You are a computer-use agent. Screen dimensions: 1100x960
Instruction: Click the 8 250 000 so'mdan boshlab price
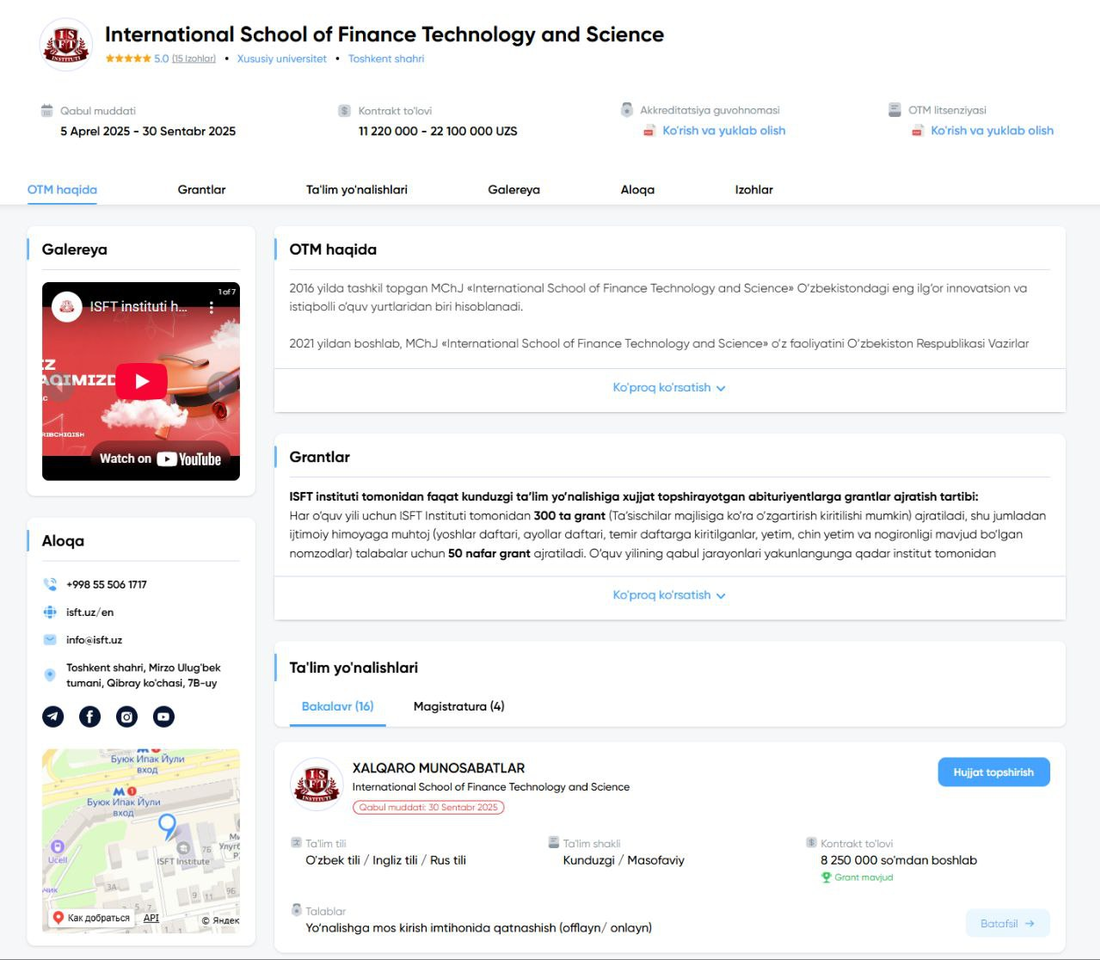pyautogui.click(x=899, y=860)
